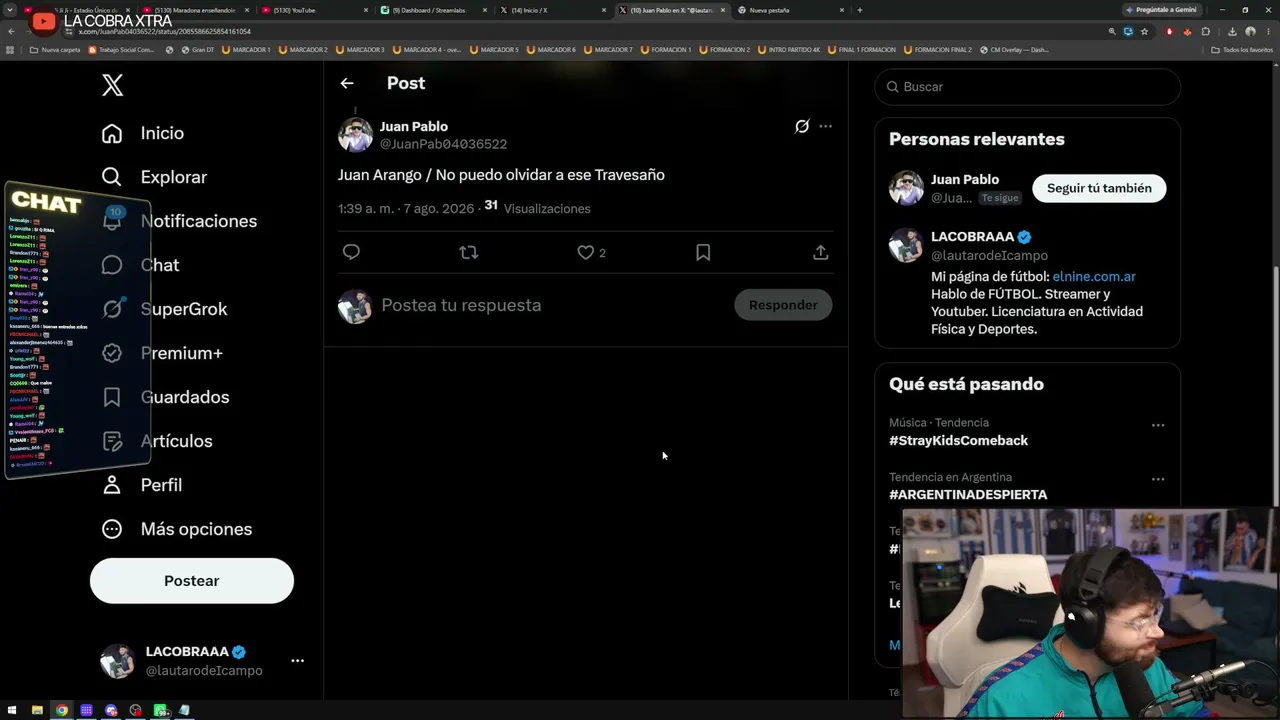Open more options for #ARGENTINADESPIERTA trend
The height and width of the screenshot is (720, 1280).
[1158, 479]
